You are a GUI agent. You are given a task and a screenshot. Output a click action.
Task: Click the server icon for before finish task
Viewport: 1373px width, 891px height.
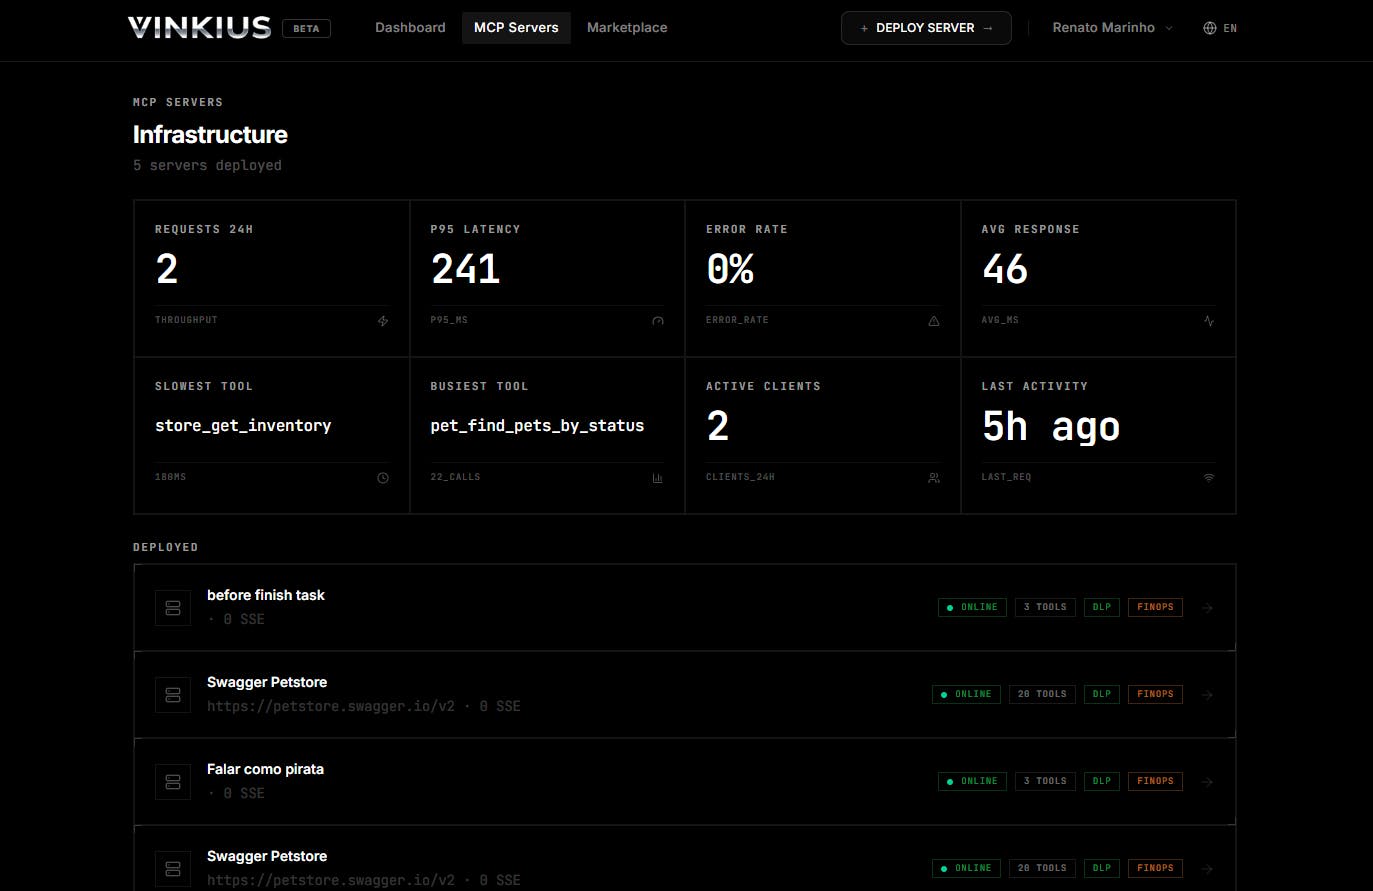point(173,608)
